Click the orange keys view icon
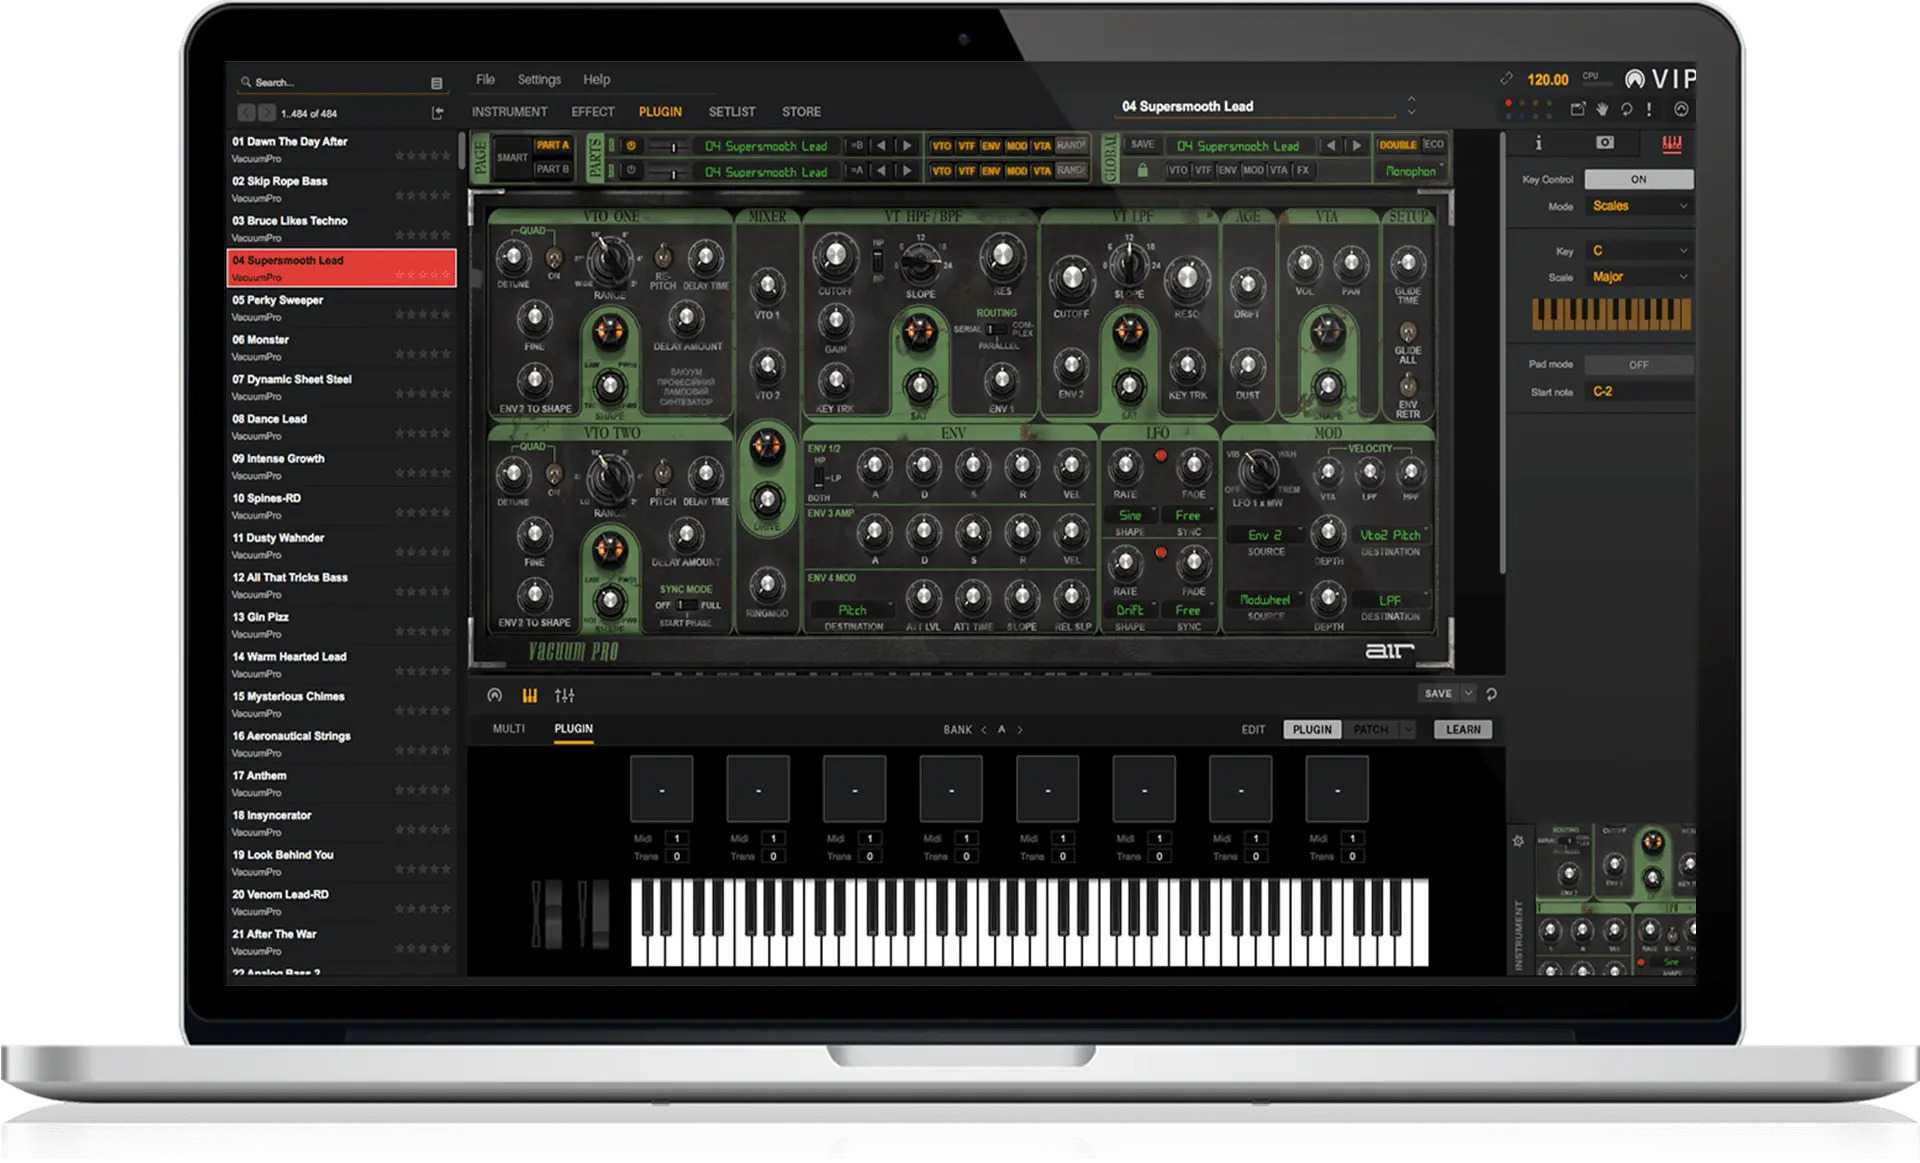Viewport: 1920px width, 1163px height. (x=529, y=695)
